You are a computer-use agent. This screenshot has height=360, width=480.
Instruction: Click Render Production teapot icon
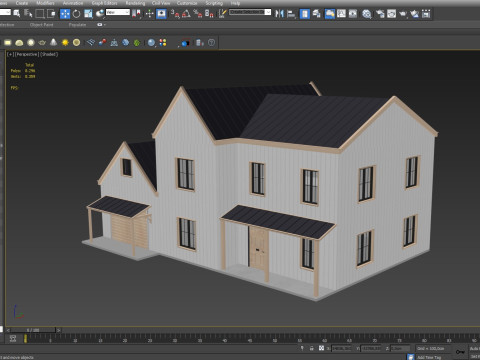click(403, 14)
